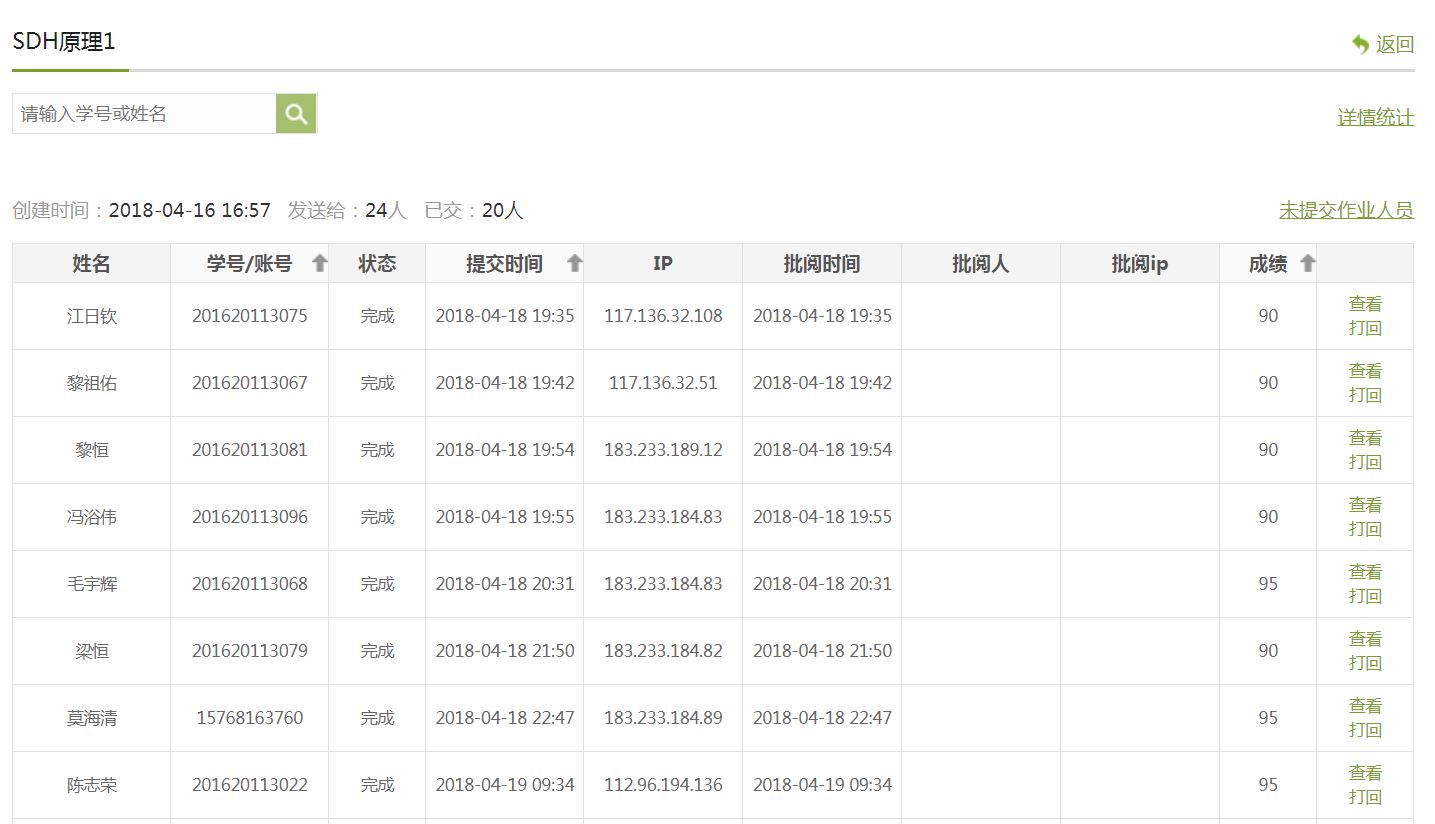Click 打回 for 毛宇辉

coord(1365,596)
